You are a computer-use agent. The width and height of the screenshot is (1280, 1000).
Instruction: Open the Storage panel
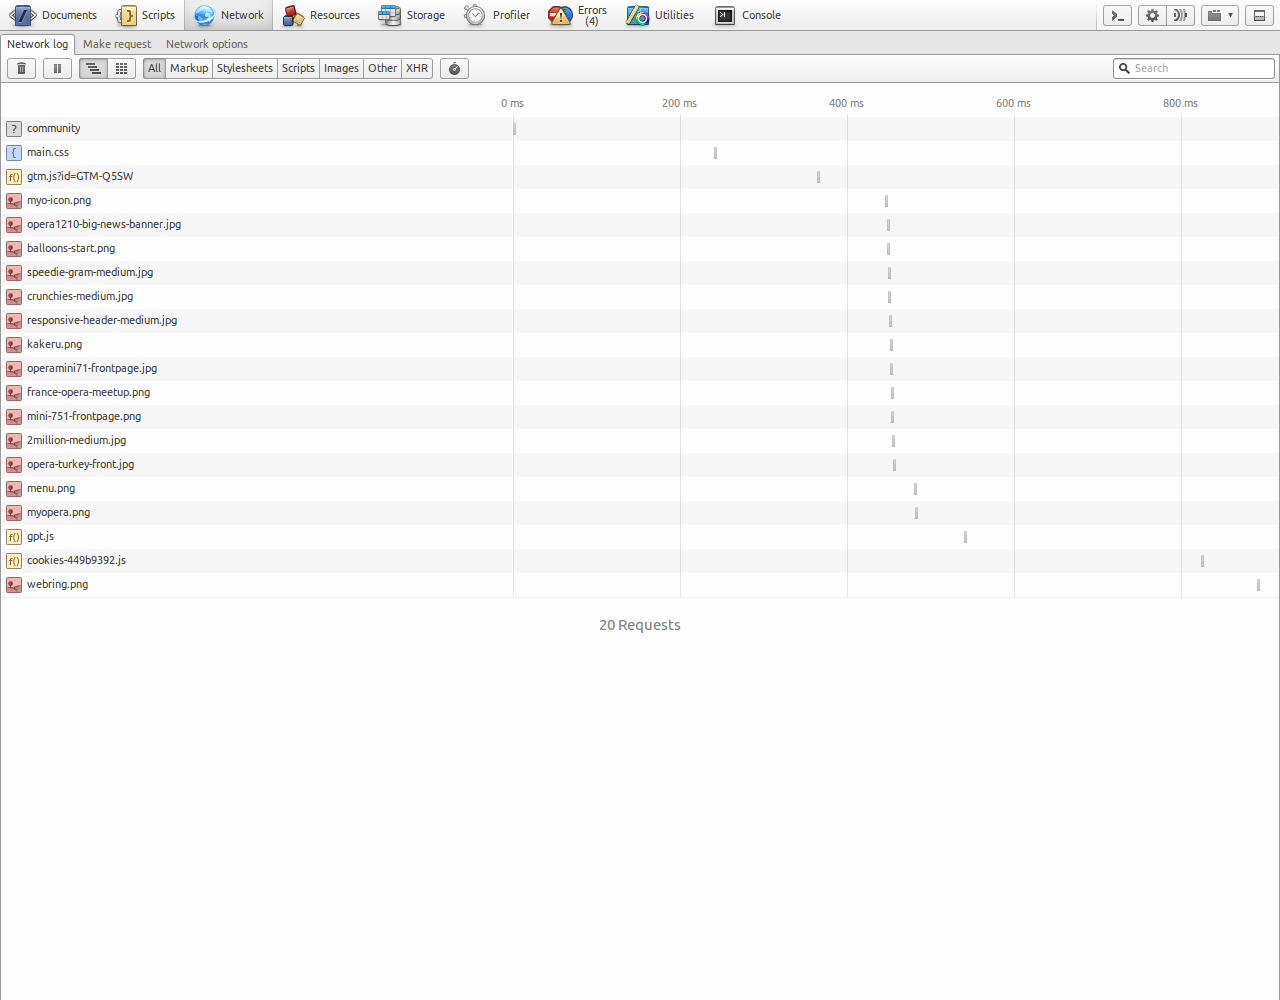pos(412,15)
